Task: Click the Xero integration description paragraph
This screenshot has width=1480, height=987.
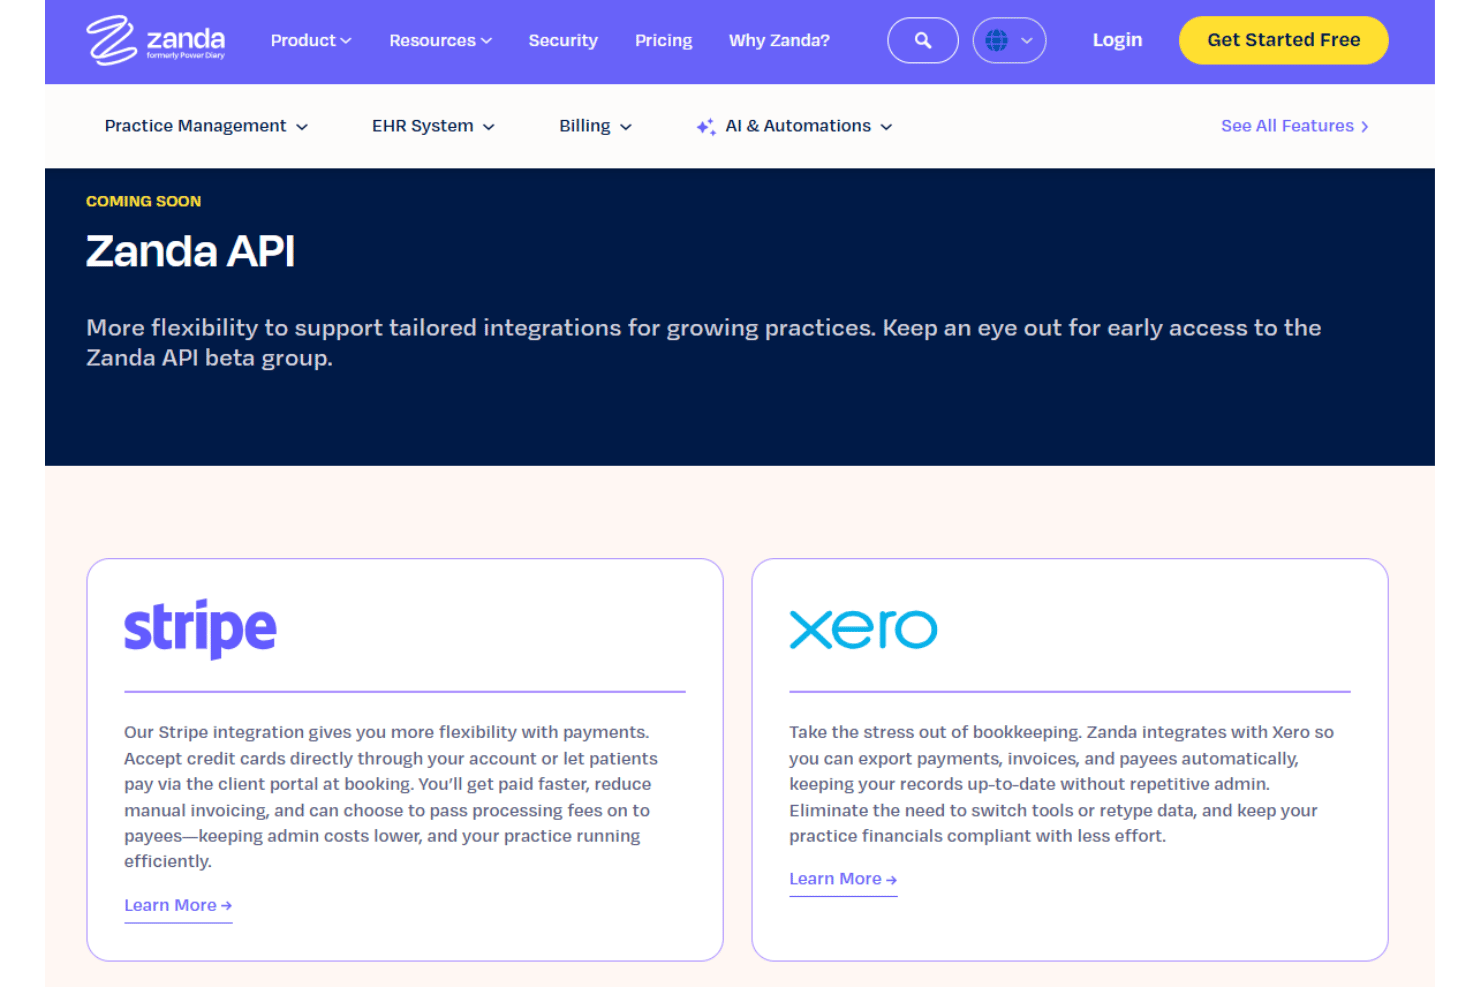Action: coord(1061,784)
